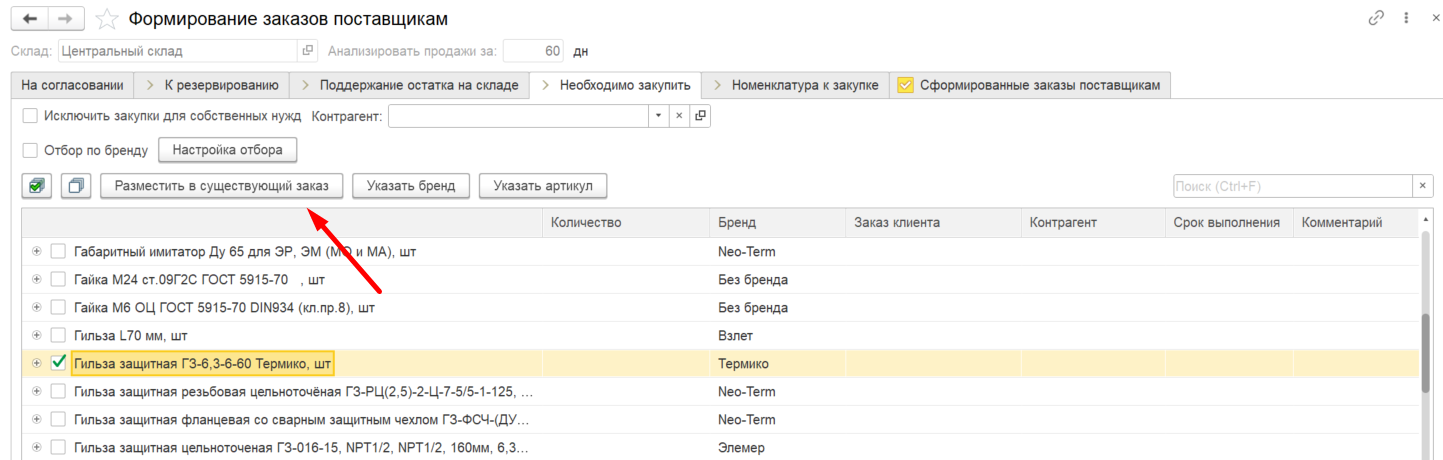
Task: Select 'Необходимо закупить' tab
Action: pyautogui.click(x=616, y=86)
